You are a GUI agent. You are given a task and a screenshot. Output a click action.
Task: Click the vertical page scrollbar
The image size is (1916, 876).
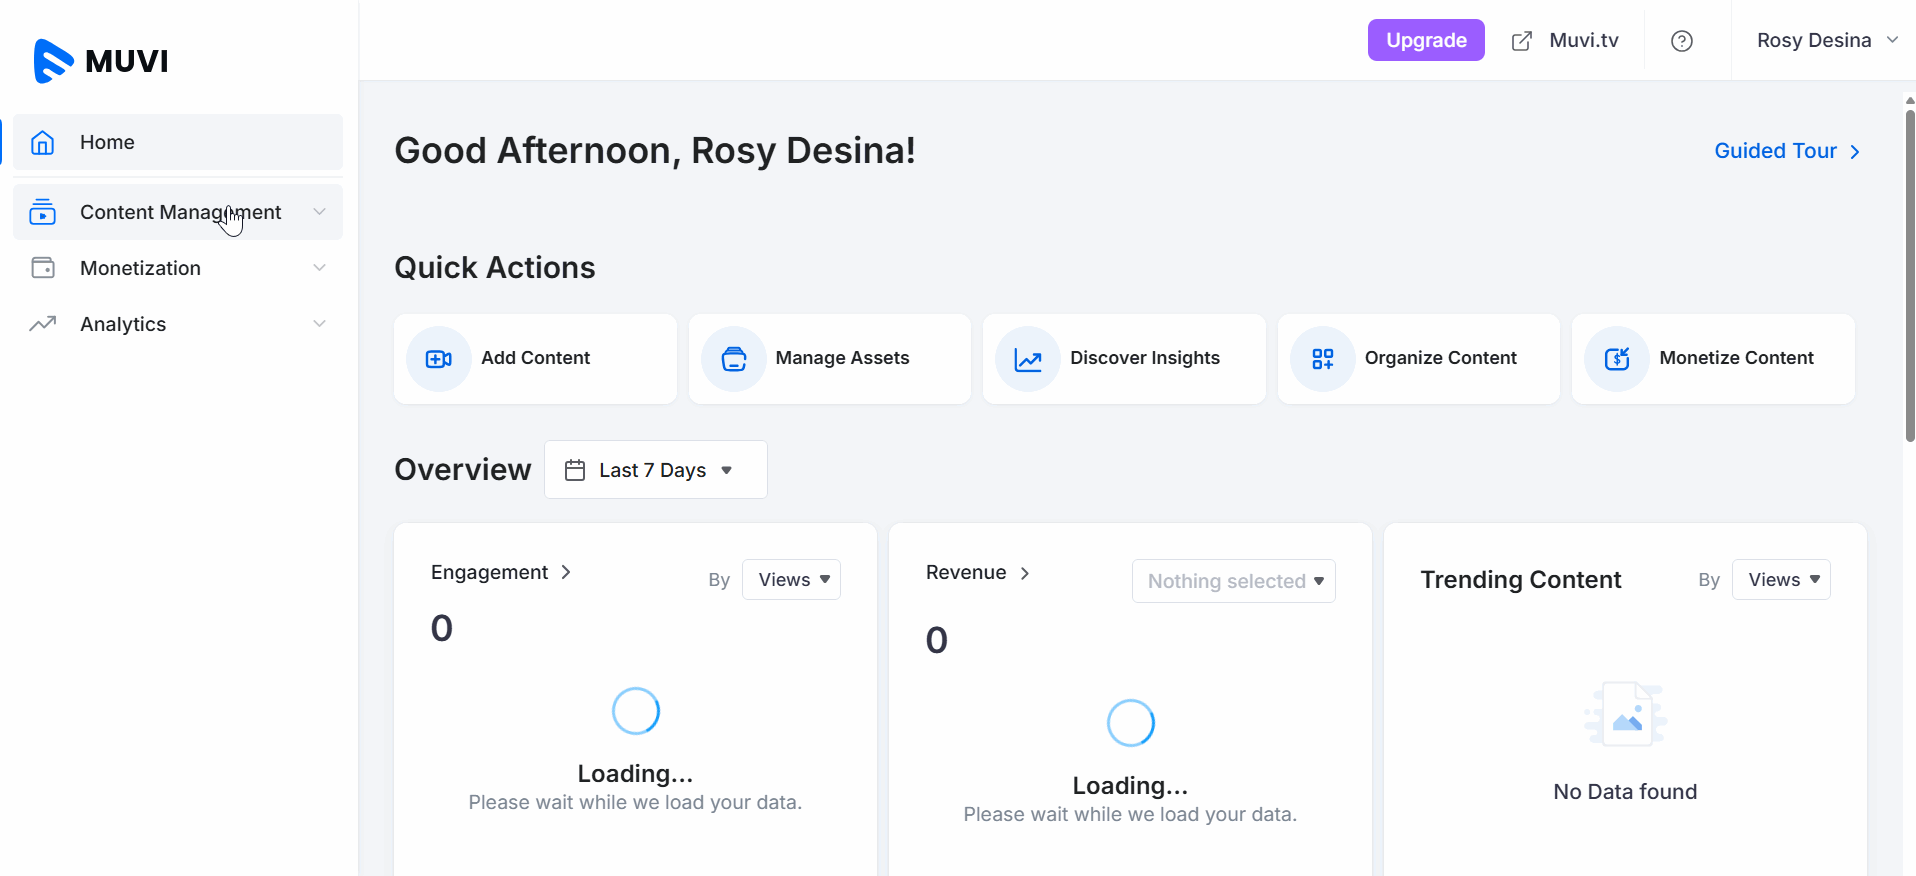pyautogui.click(x=1909, y=275)
